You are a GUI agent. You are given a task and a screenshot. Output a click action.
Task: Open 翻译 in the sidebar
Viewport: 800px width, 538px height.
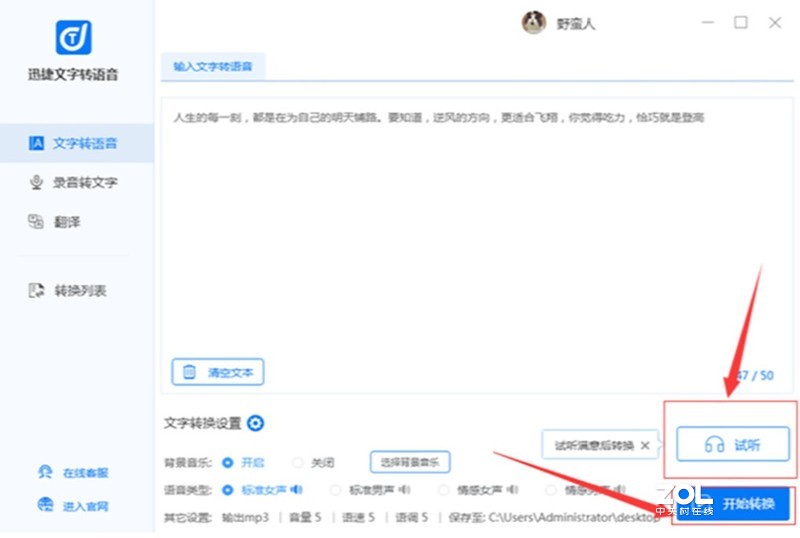pos(77,222)
